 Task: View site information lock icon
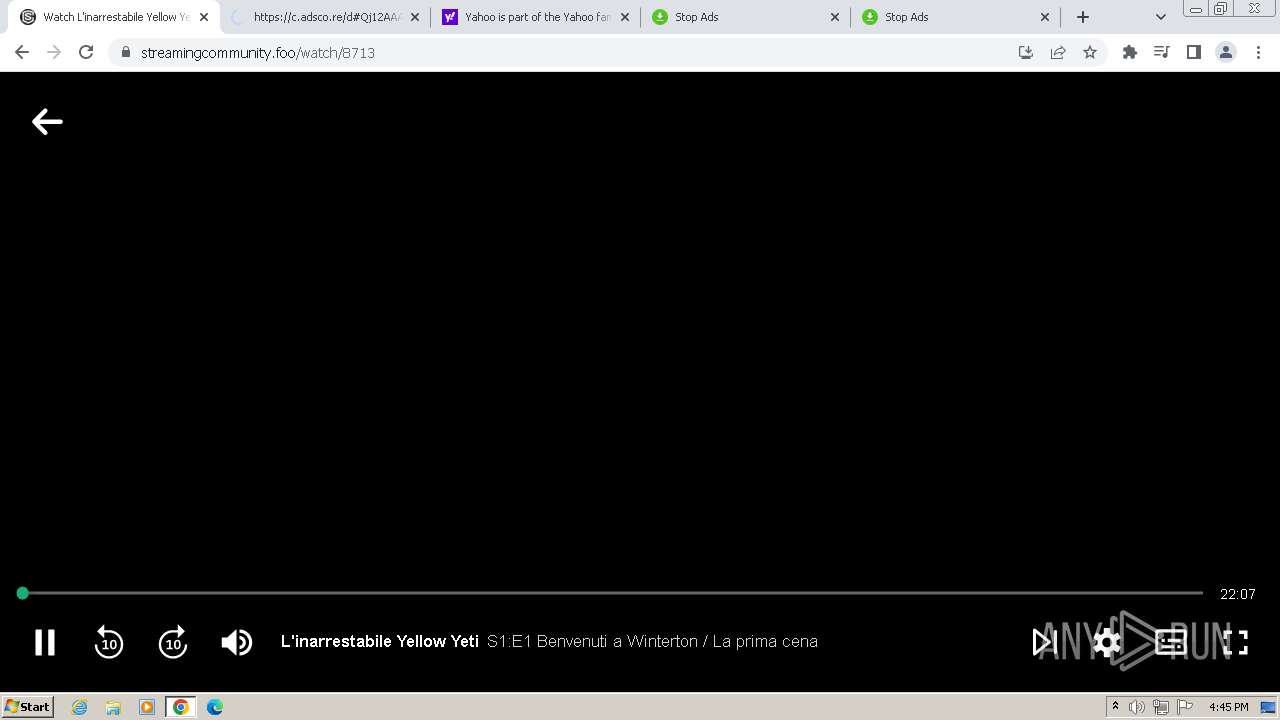tap(125, 52)
